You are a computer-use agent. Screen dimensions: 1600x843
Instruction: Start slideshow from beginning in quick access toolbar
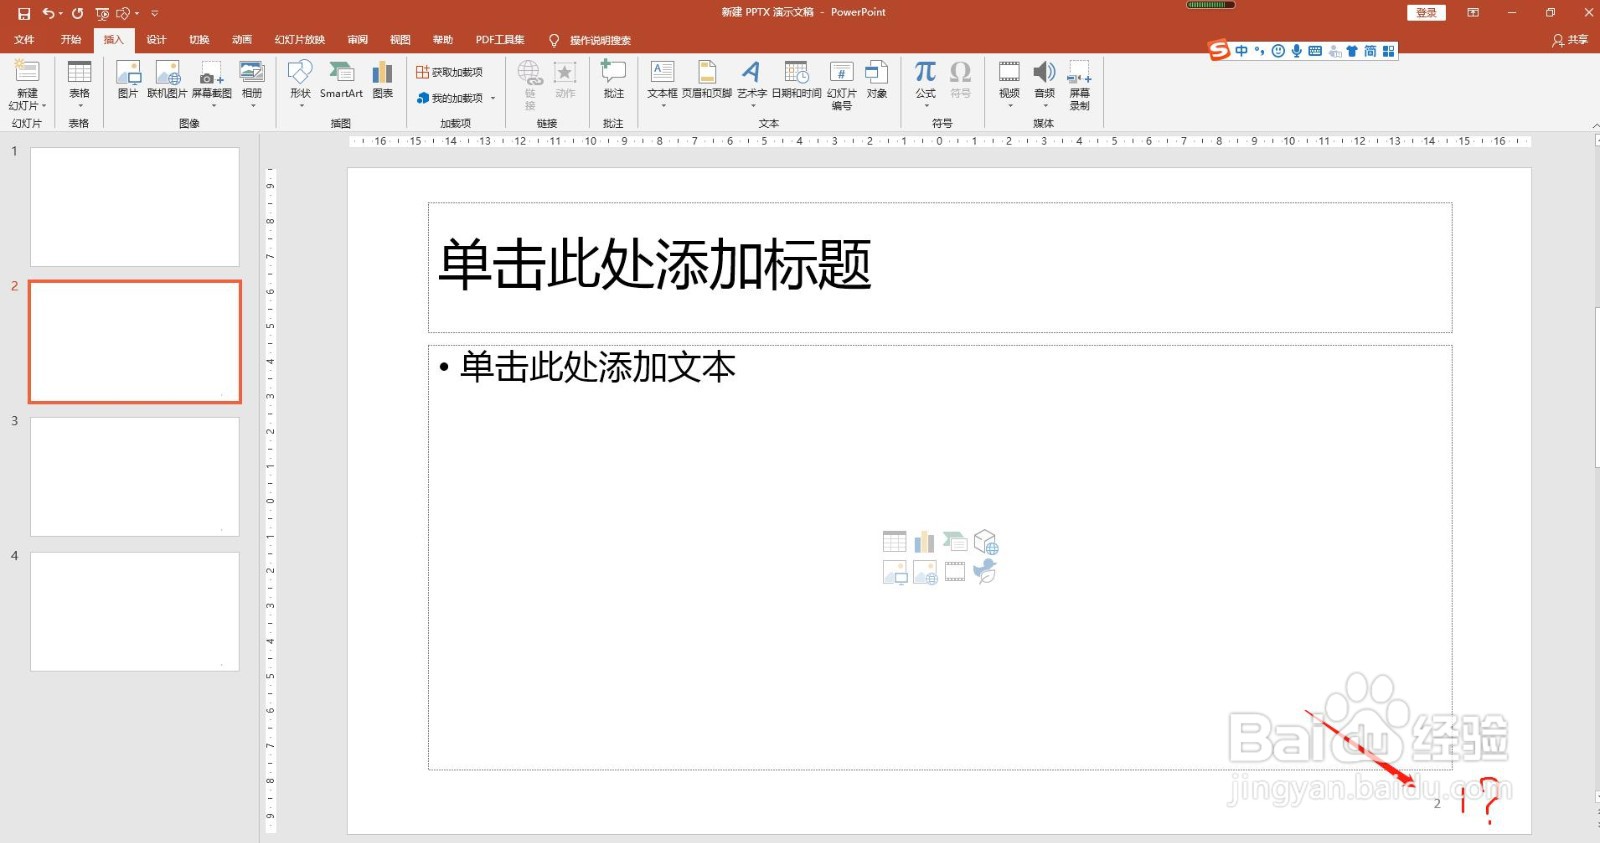pos(102,13)
